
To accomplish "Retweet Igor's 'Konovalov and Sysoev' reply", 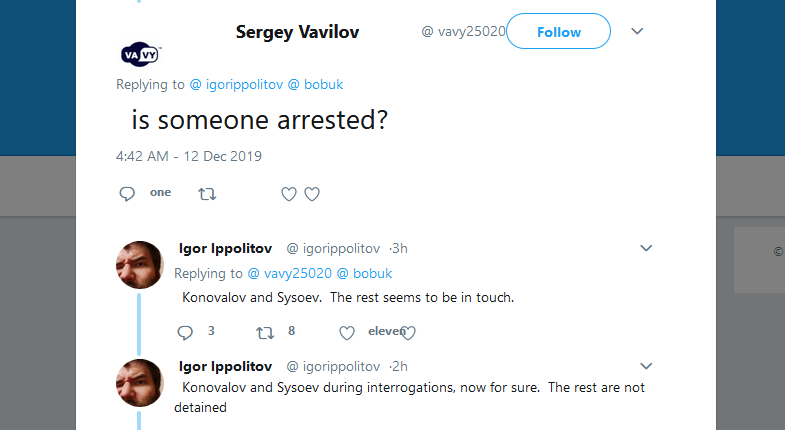I will 265,332.
